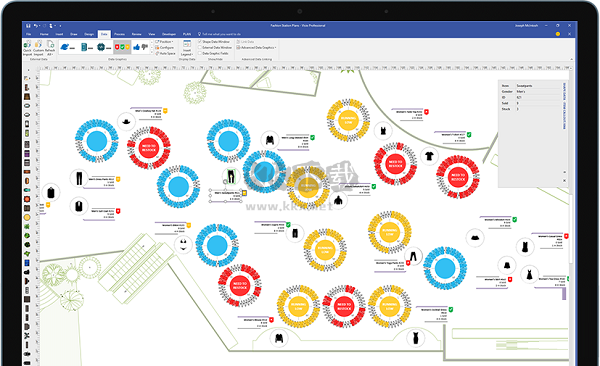Click the Custom Import icon
This screenshot has width=600, height=366.
point(38,48)
